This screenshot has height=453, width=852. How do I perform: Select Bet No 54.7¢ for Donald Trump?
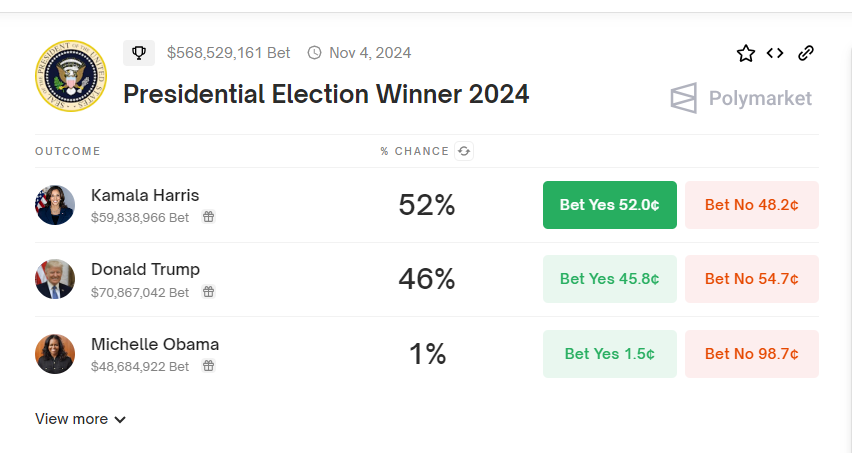tap(751, 279)
